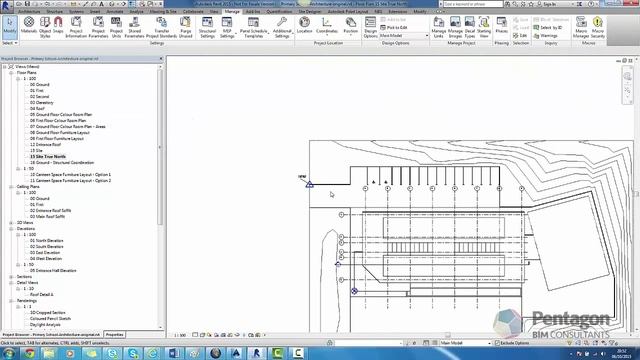
Task: Click the Windows Start button
Action: (x=9, y=353)
